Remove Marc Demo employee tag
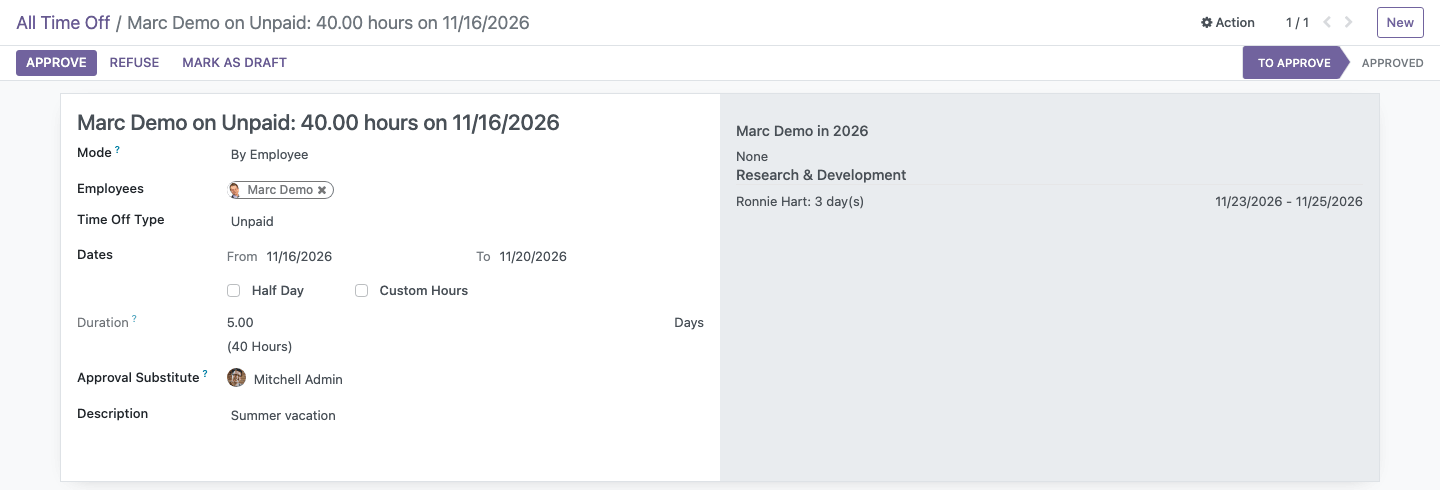This screenshot has width=1440, height=490. pos(322,190)
